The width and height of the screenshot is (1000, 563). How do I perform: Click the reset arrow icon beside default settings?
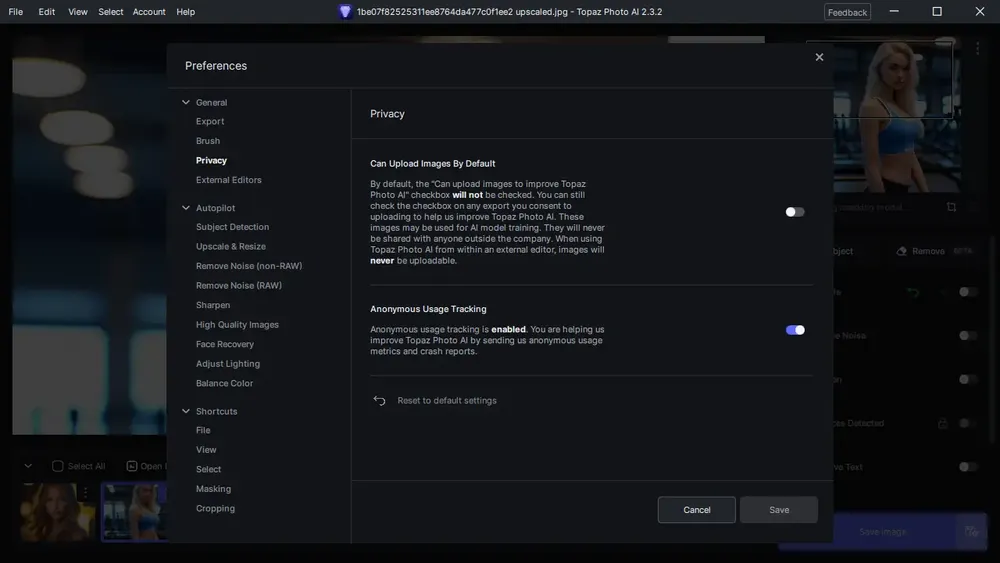click(379, 400)
